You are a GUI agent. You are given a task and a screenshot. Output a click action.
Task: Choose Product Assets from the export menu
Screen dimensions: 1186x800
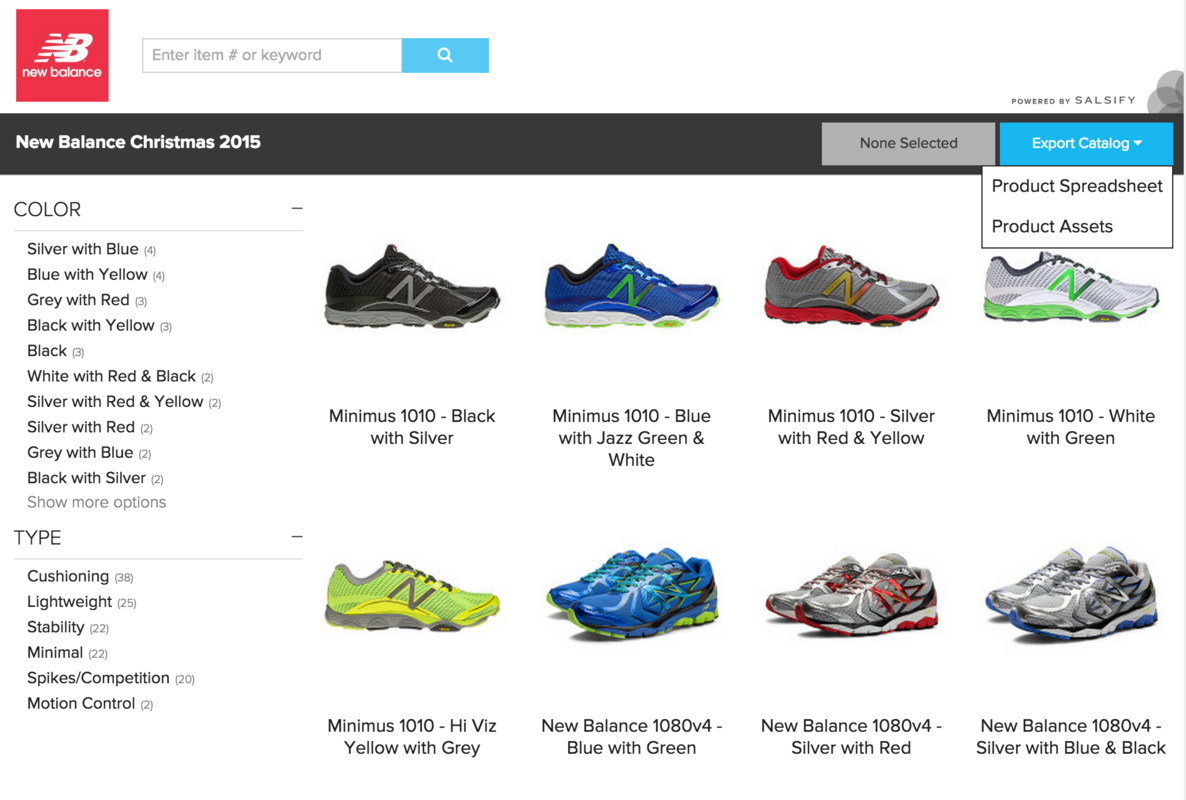coord(1051,226)
